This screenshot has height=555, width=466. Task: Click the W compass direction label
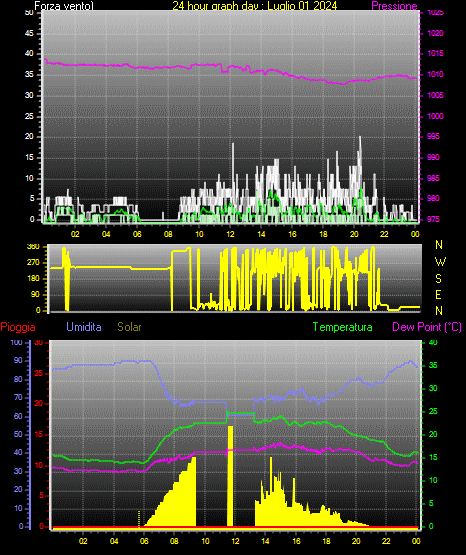coord(440,262)
